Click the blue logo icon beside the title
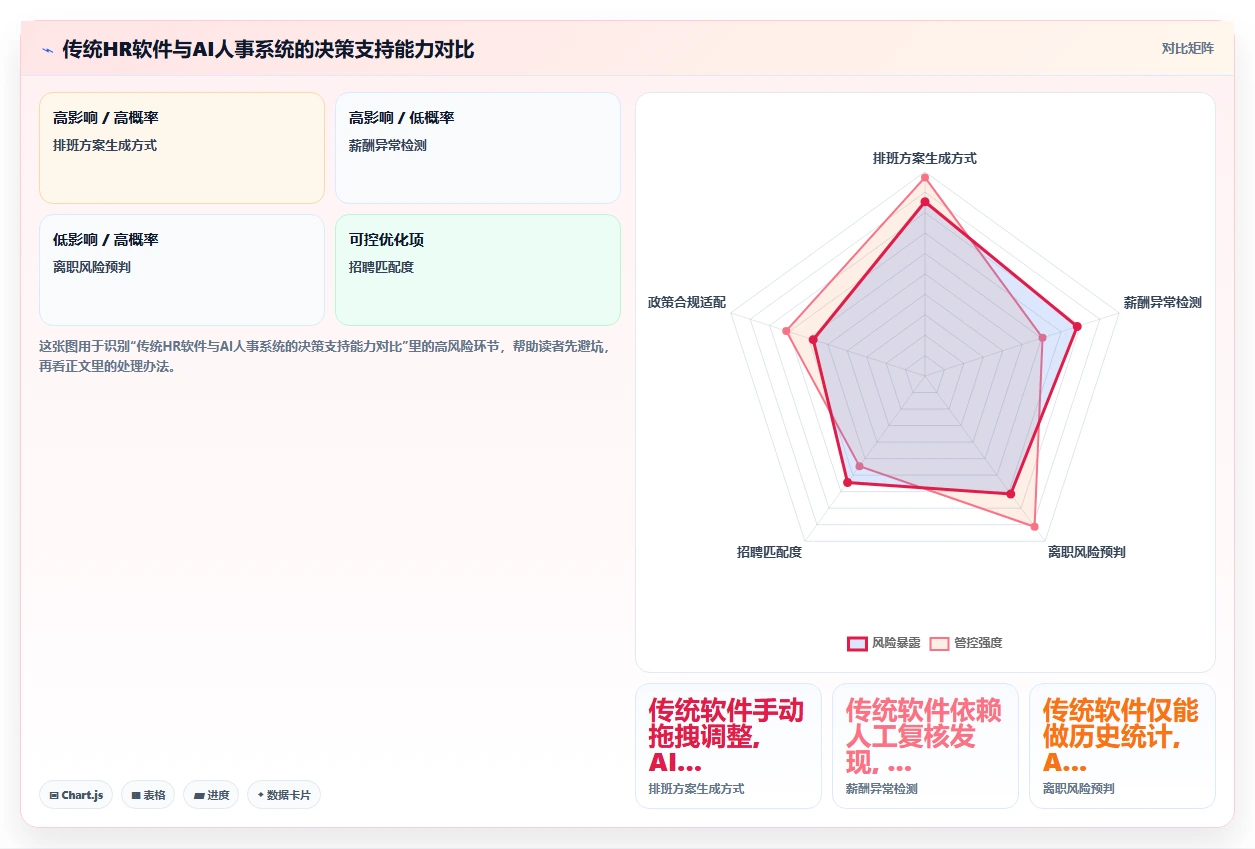Screen dimensions: 1255x849 [48, 49]
